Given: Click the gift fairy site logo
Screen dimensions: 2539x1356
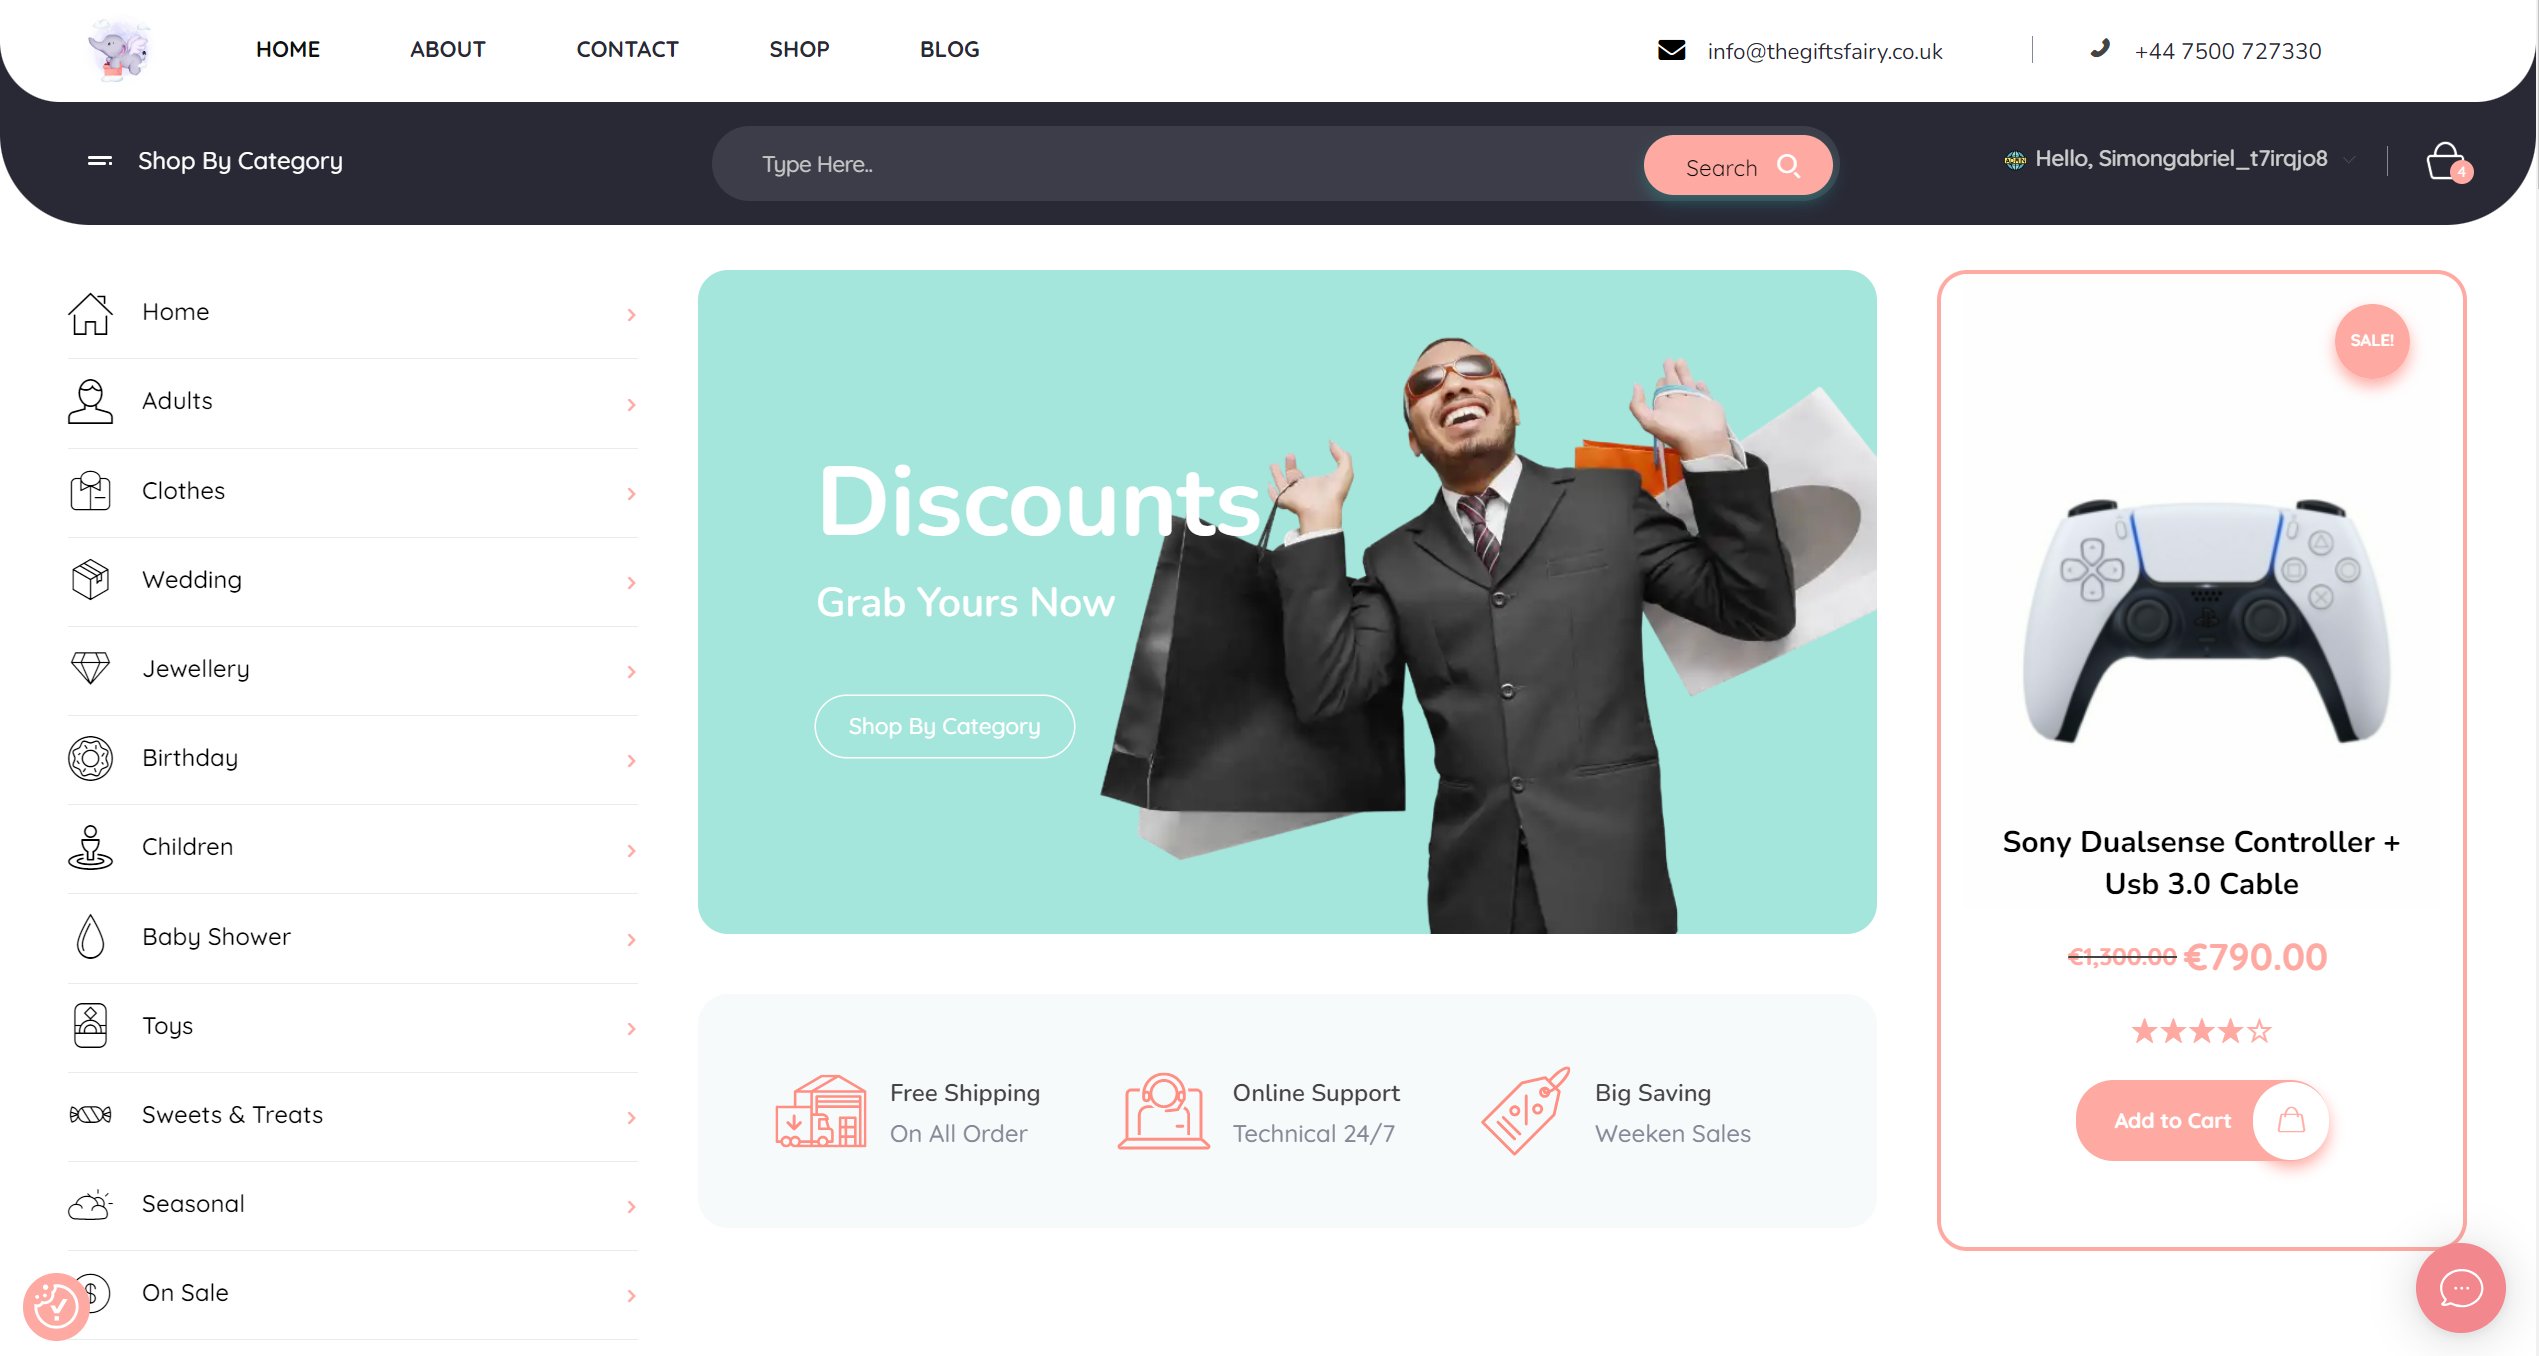Looking at the screenshot, I should [119, 49].
